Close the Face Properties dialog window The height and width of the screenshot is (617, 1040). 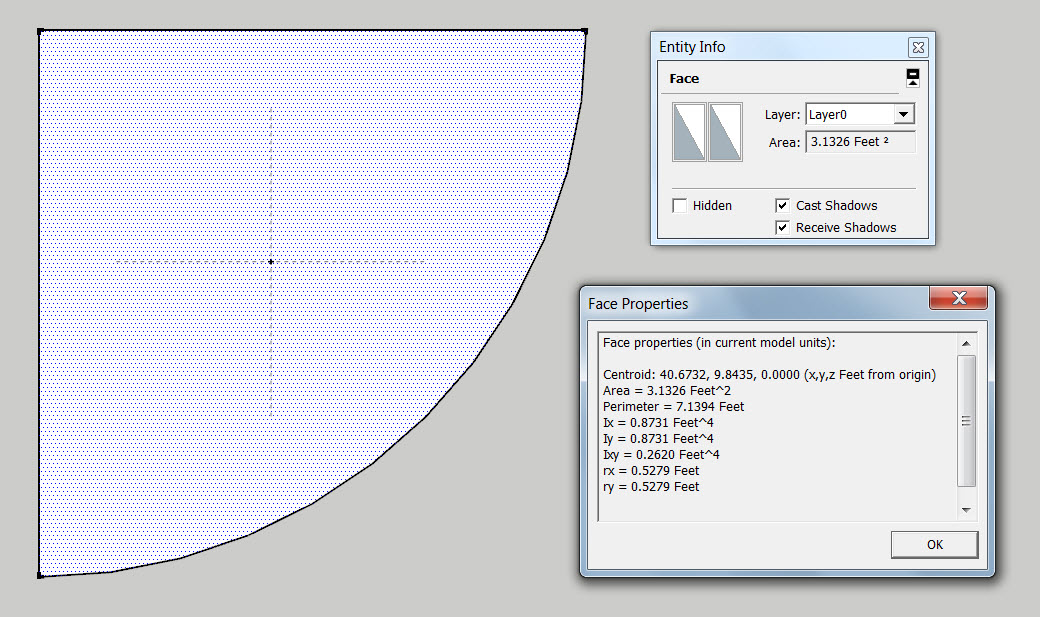(x=959, y=299)
